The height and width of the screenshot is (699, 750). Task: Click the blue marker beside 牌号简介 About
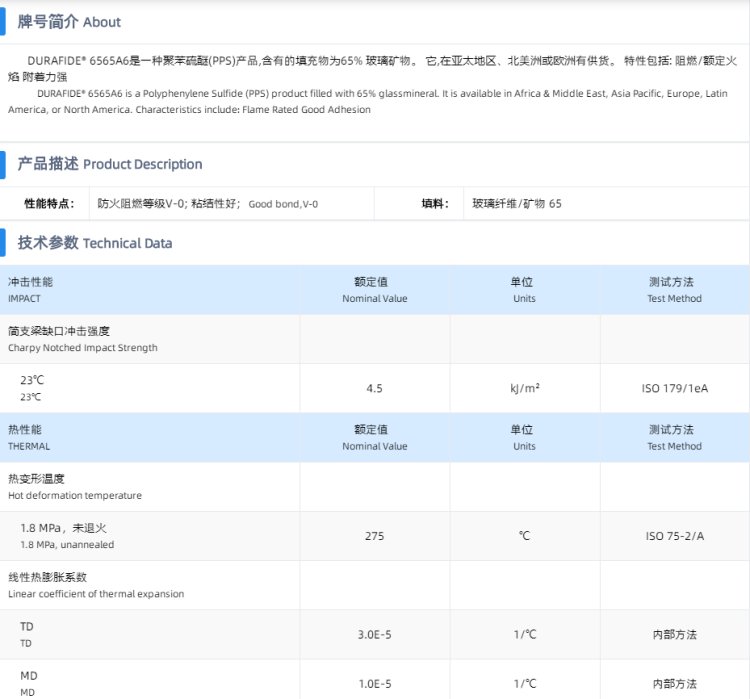tap(7, 21)
